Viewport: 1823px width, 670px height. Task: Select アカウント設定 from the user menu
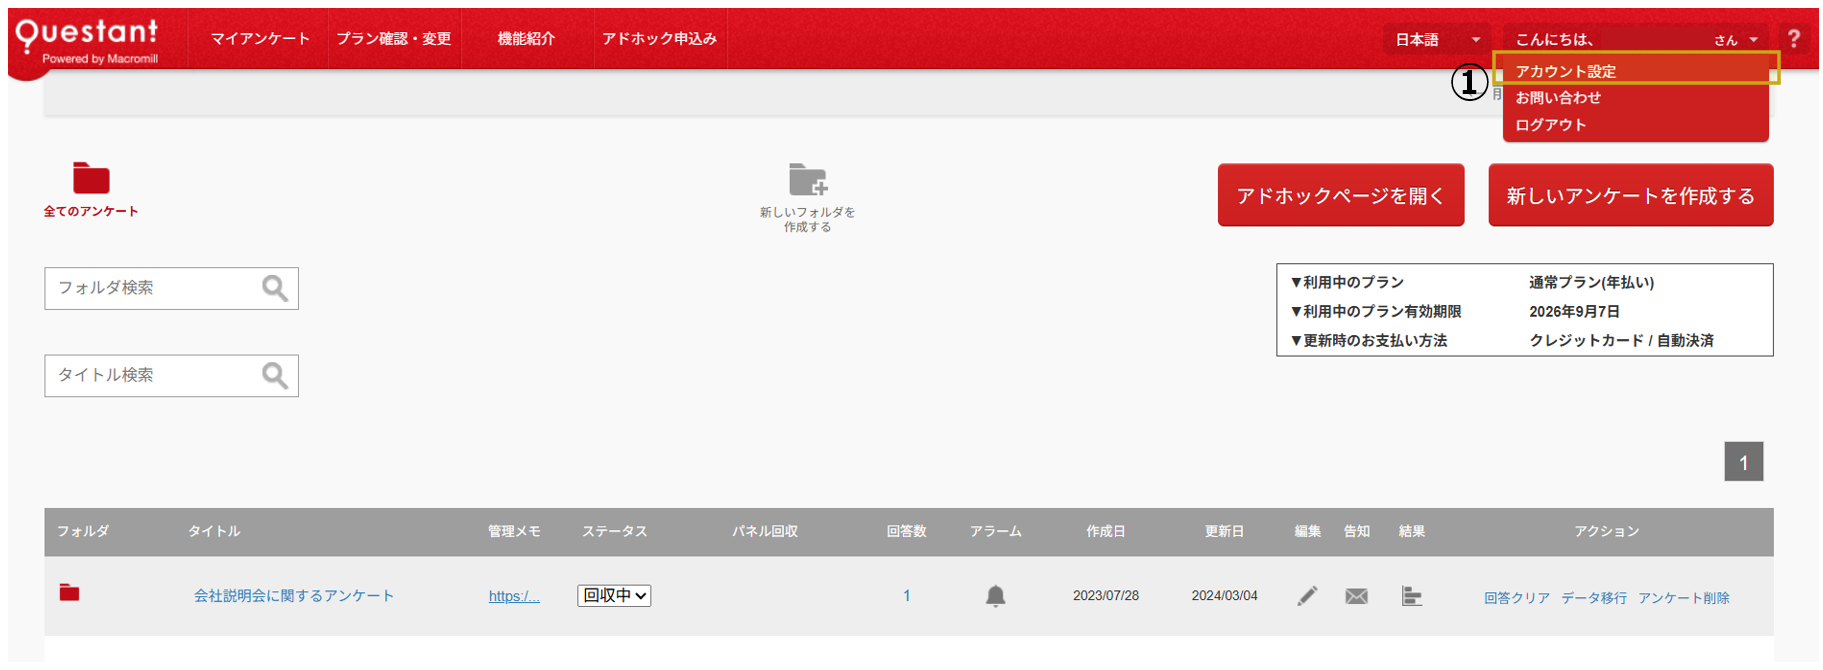click(x=1565, y=71)
